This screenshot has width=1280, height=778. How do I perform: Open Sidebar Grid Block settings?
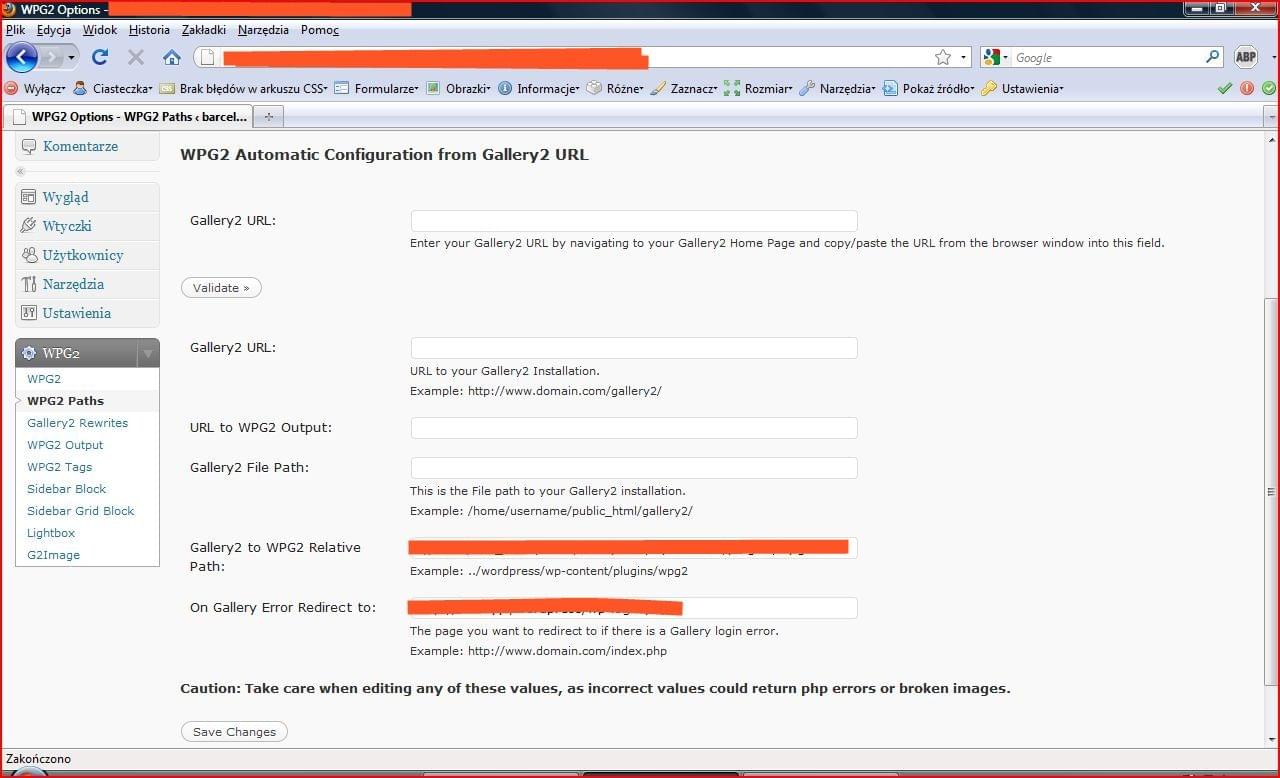point(80,511)
